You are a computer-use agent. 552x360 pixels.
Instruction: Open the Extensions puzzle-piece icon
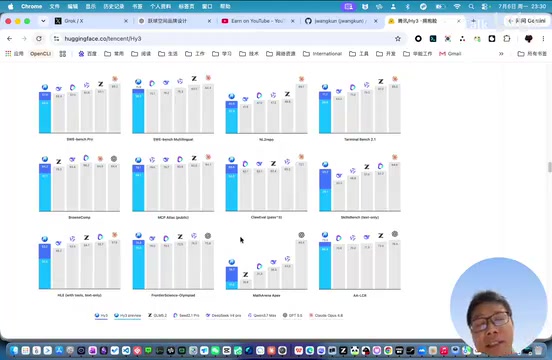click(507, 39)
